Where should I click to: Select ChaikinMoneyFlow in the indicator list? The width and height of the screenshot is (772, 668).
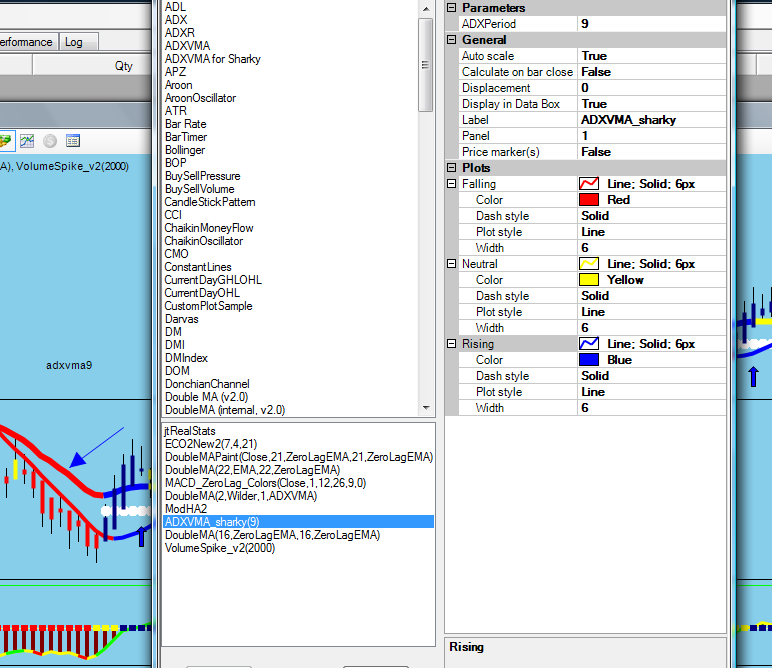(x=209, y=228)
